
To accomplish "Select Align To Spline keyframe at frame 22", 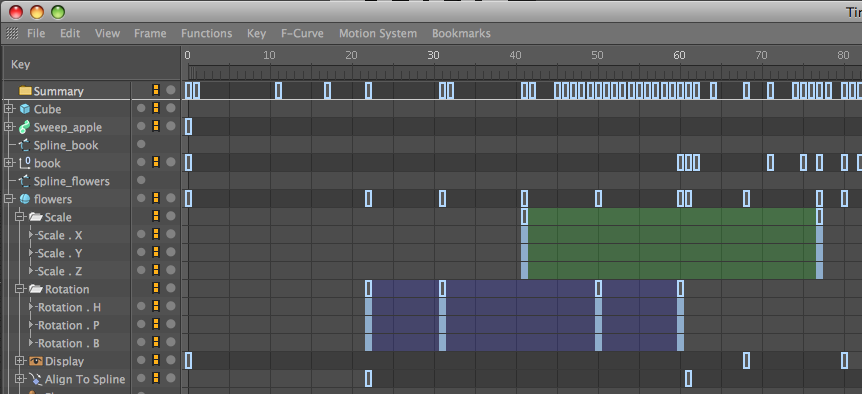I will (x=368, y=379).
